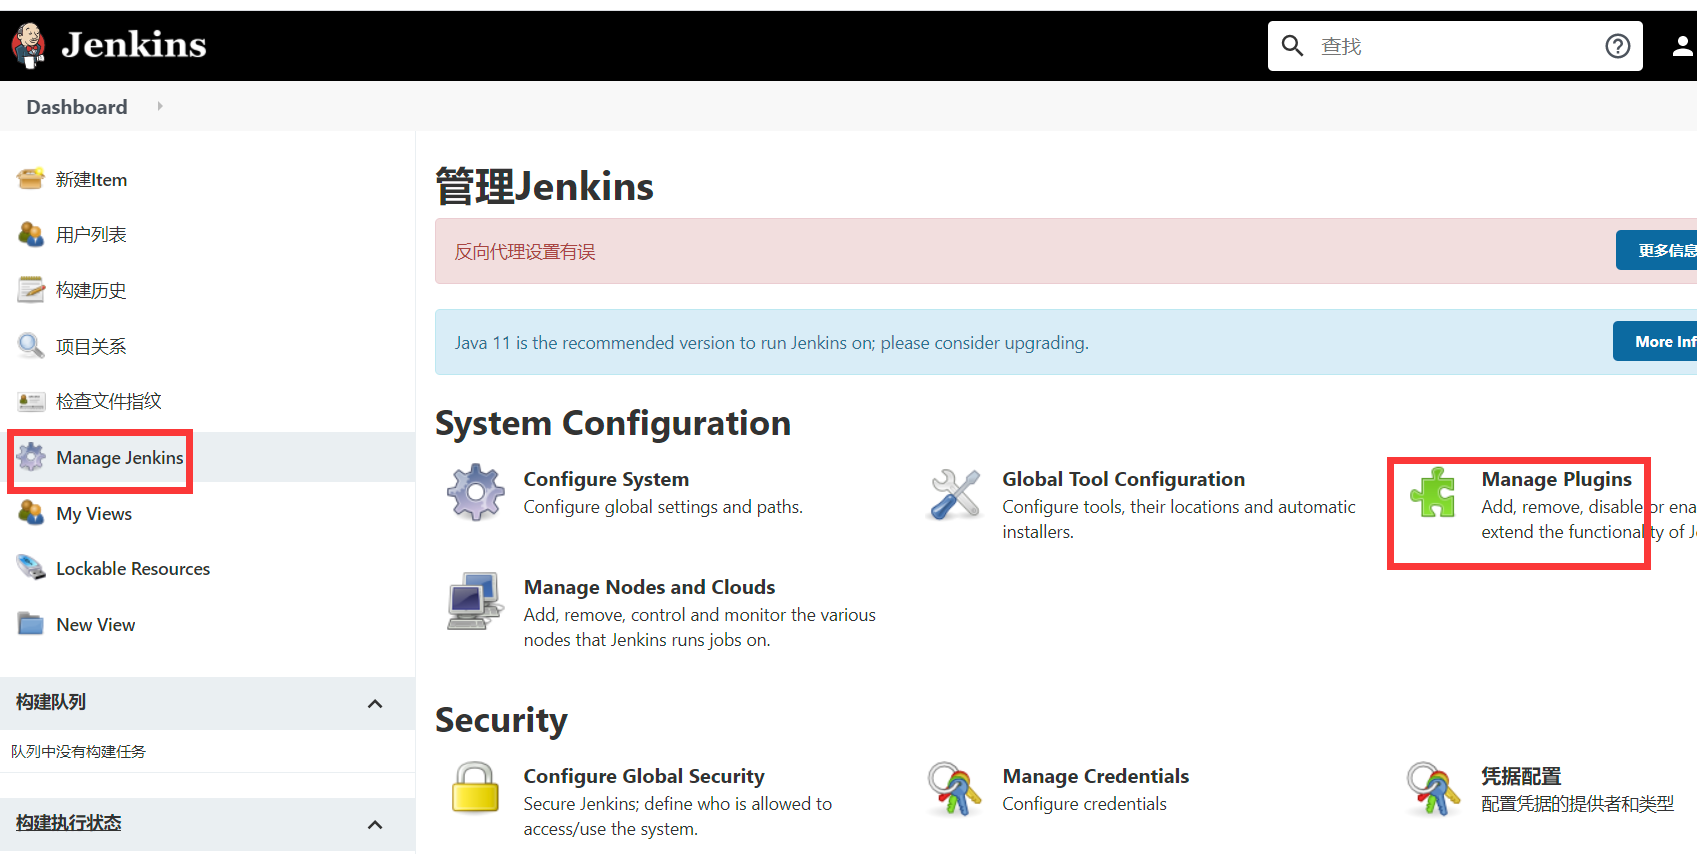Click the More Info button in Java notice

(1656, 341)
